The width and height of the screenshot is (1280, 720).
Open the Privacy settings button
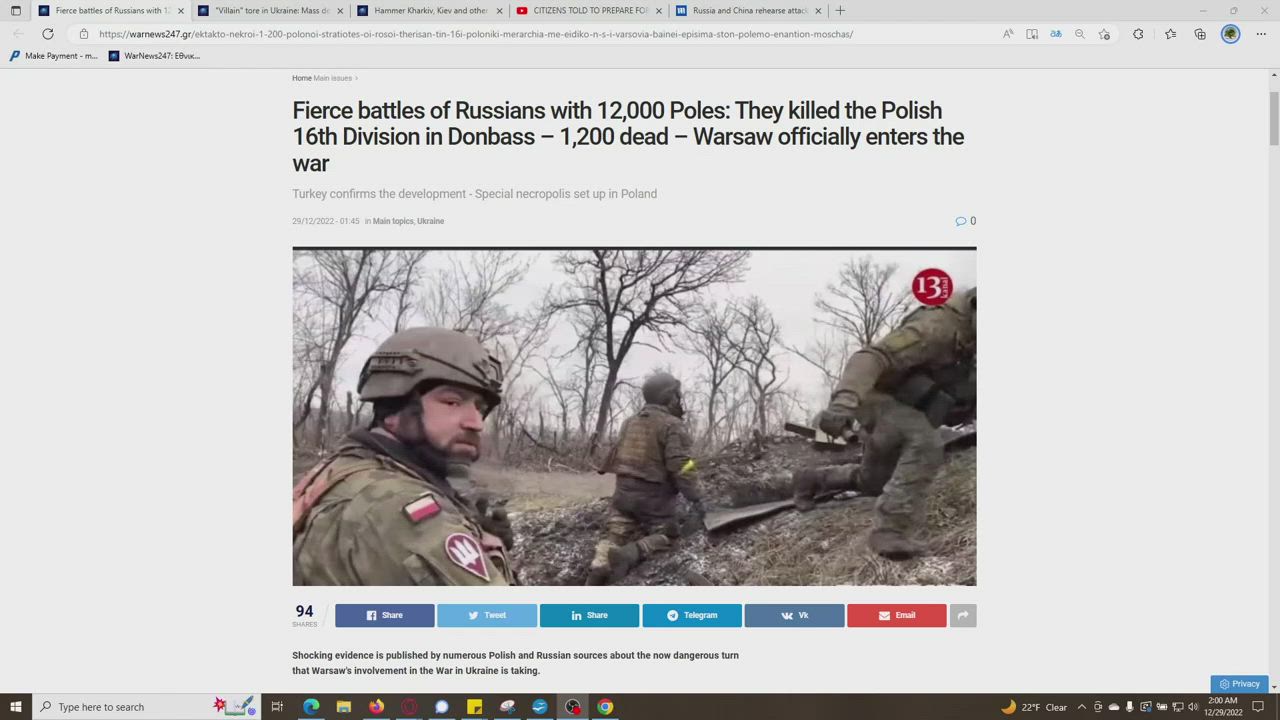pos(1239,684)
